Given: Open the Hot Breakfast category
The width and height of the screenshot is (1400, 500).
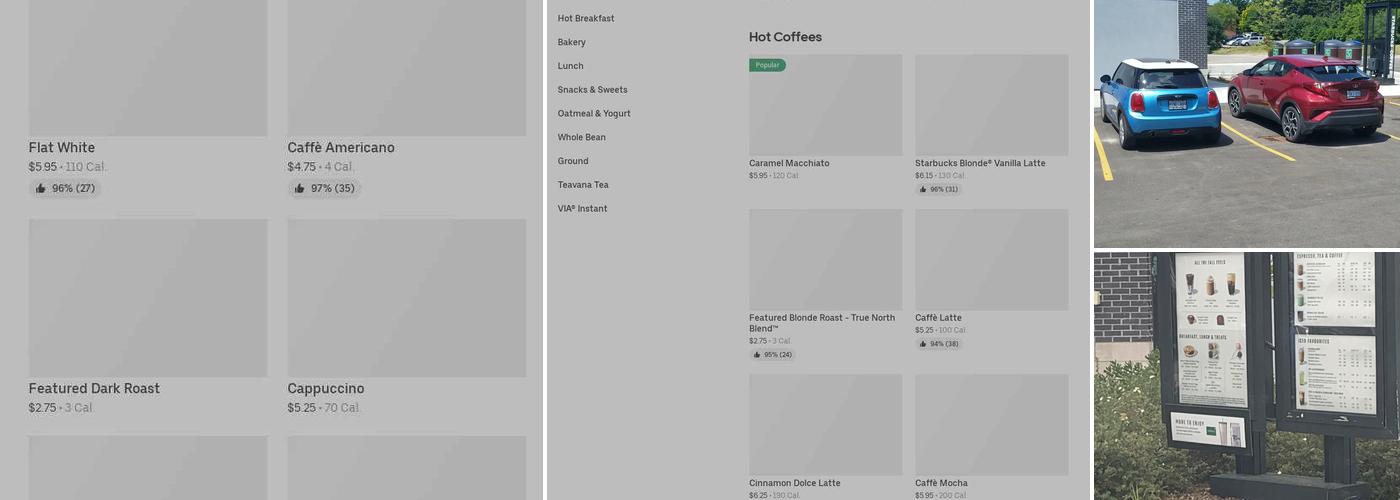Looking at the screenshot, I should 586,18.
